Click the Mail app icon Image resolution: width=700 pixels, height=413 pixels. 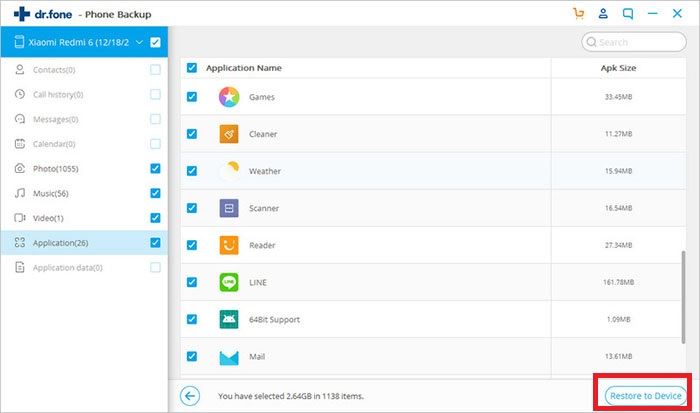click(x=229, y=357)
